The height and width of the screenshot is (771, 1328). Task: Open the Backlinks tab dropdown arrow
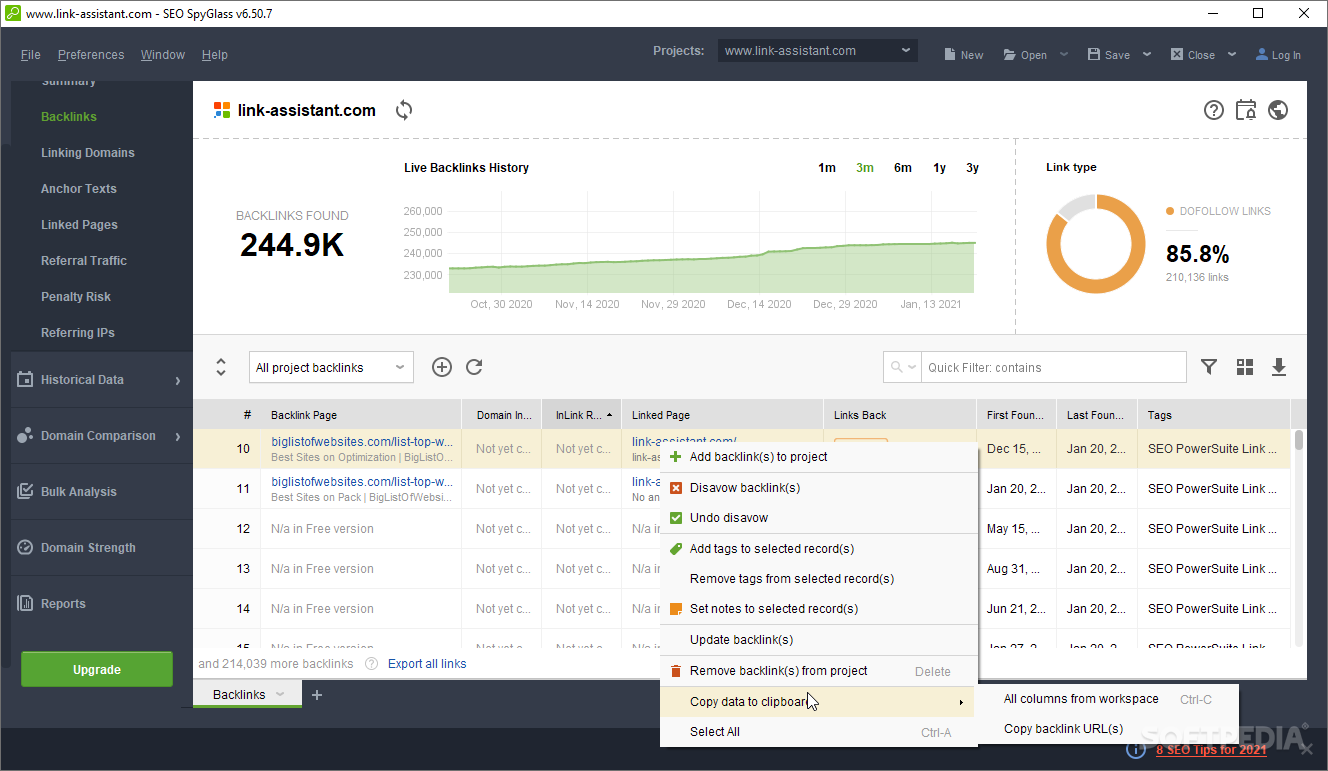coord(281,694)
